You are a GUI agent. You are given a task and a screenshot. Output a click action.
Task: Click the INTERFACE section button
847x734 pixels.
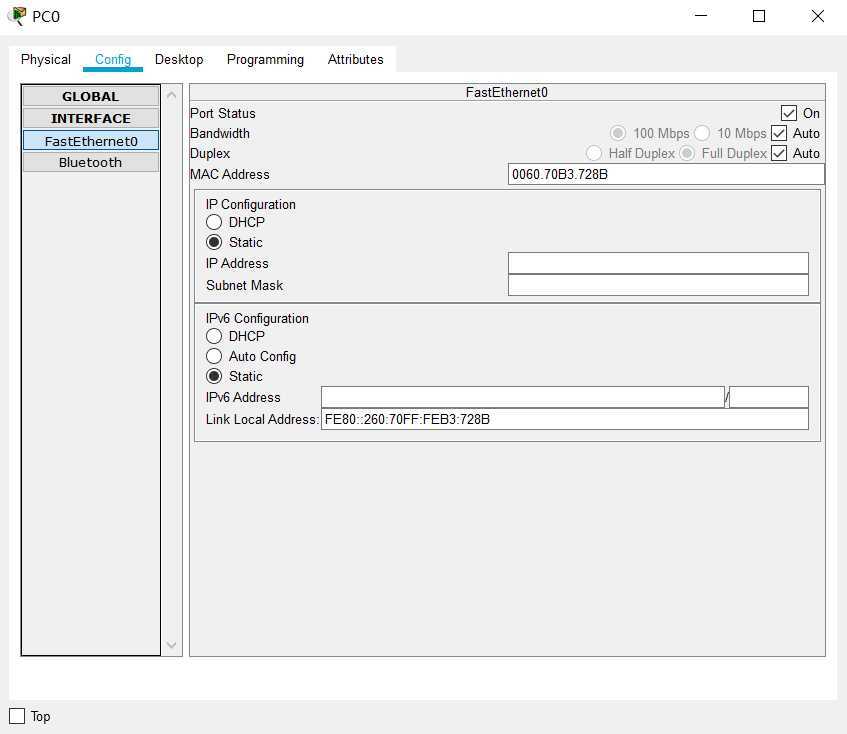tap(91, 118)
